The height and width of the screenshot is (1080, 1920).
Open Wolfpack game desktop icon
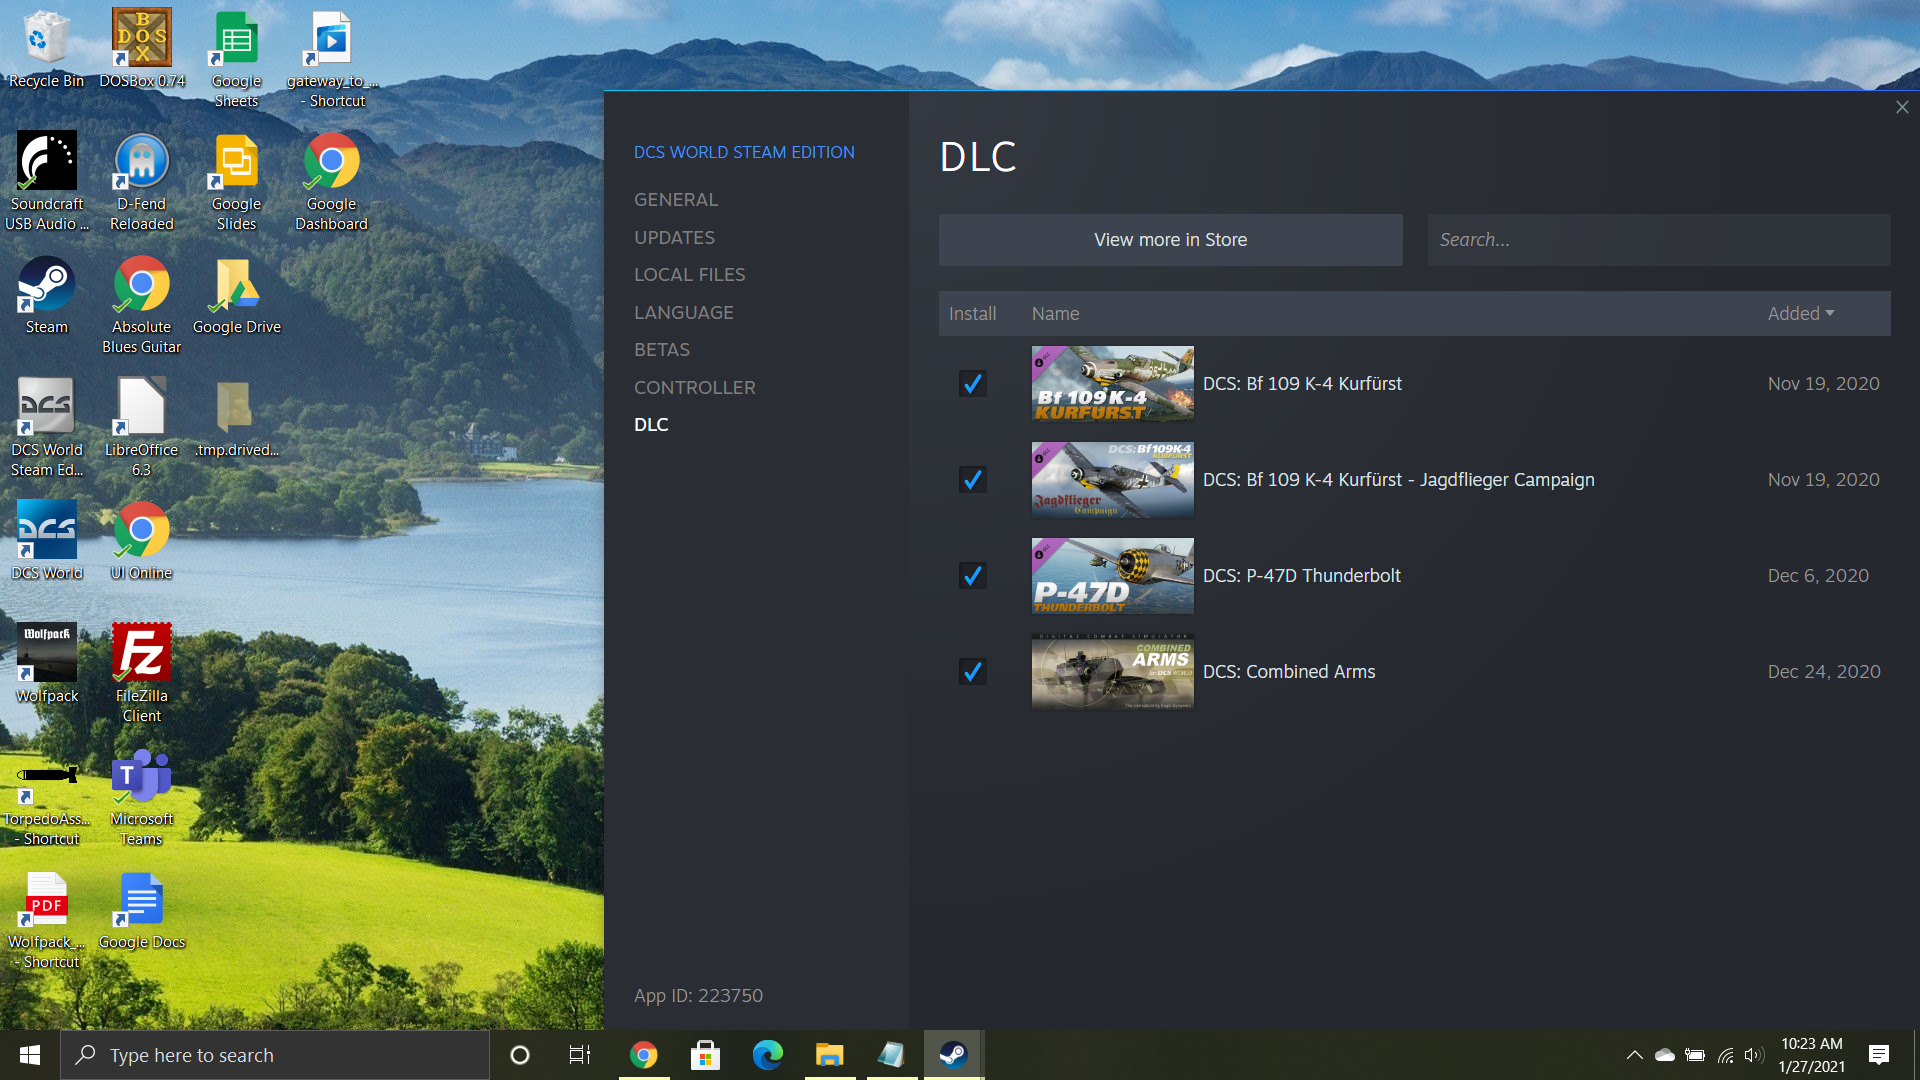point(46,664)
